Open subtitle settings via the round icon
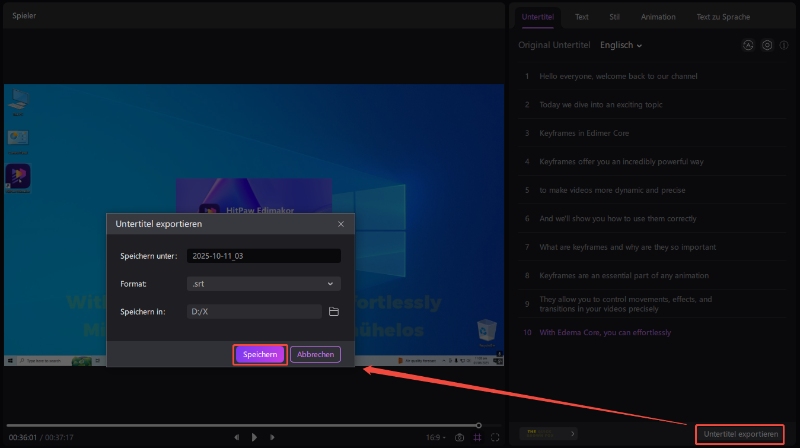Screen dimensions: 800x448 coord(767,45)
